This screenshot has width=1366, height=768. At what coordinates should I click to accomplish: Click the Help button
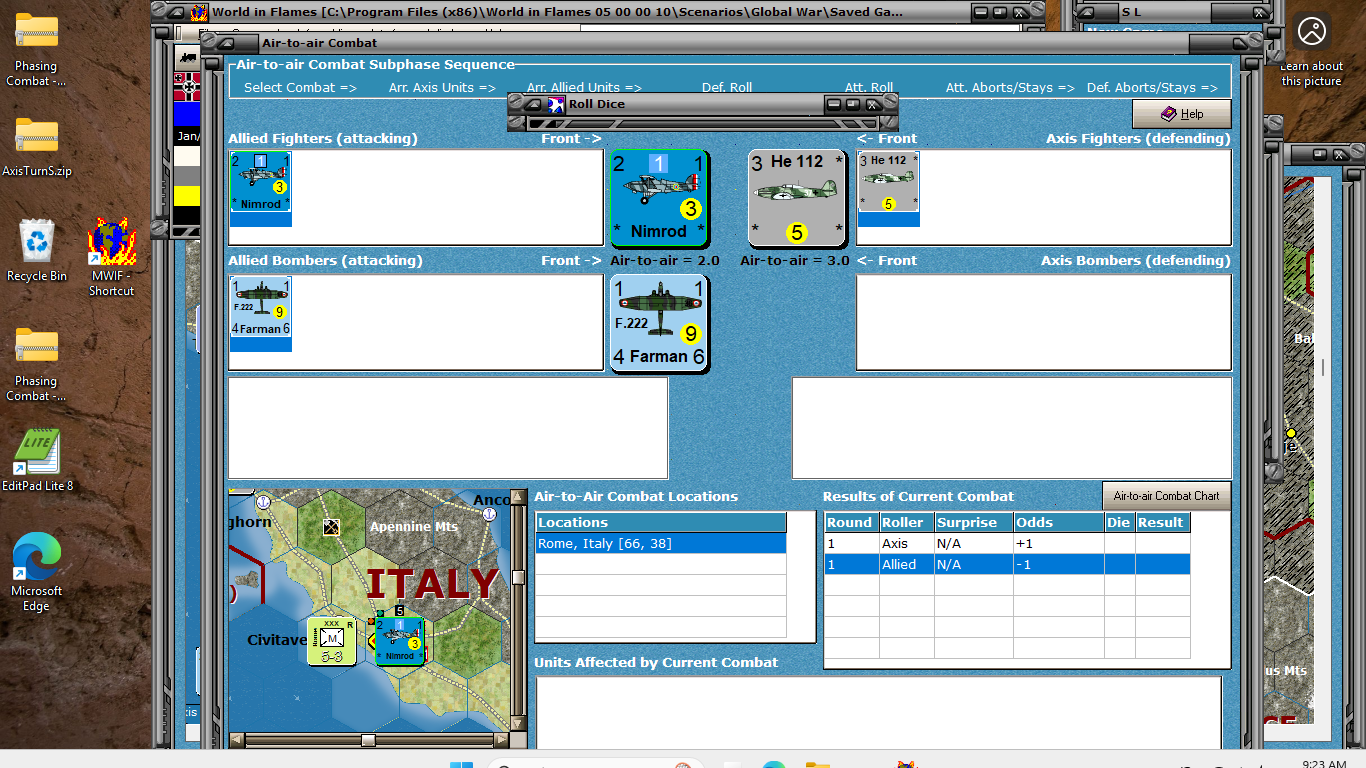coord(1181,114)
